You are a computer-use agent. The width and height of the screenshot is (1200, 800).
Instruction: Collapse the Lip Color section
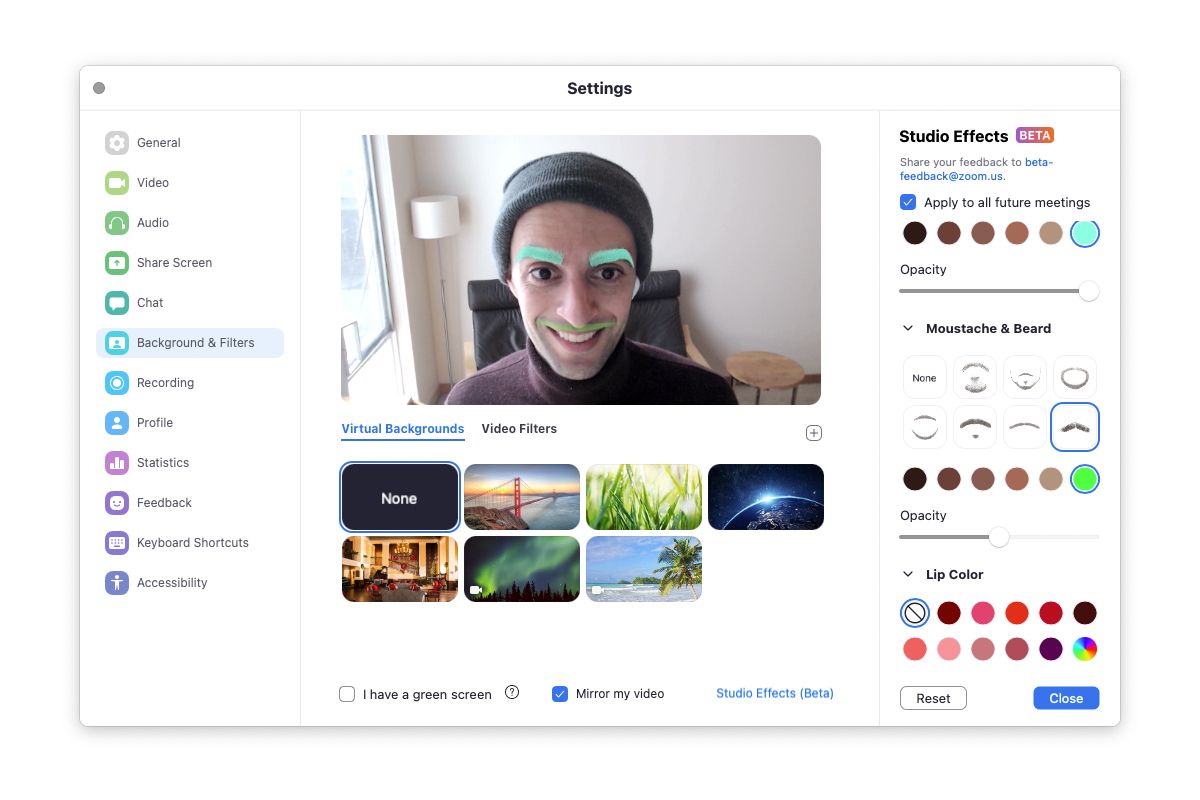pos(908,574)
